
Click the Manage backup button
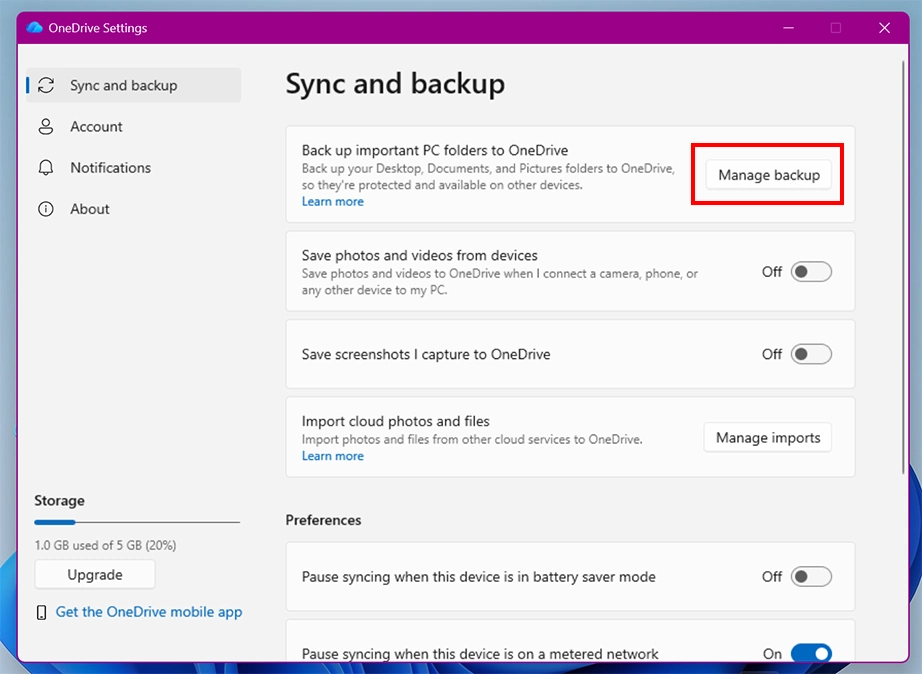pyautogui.click(x=769, y=175)
